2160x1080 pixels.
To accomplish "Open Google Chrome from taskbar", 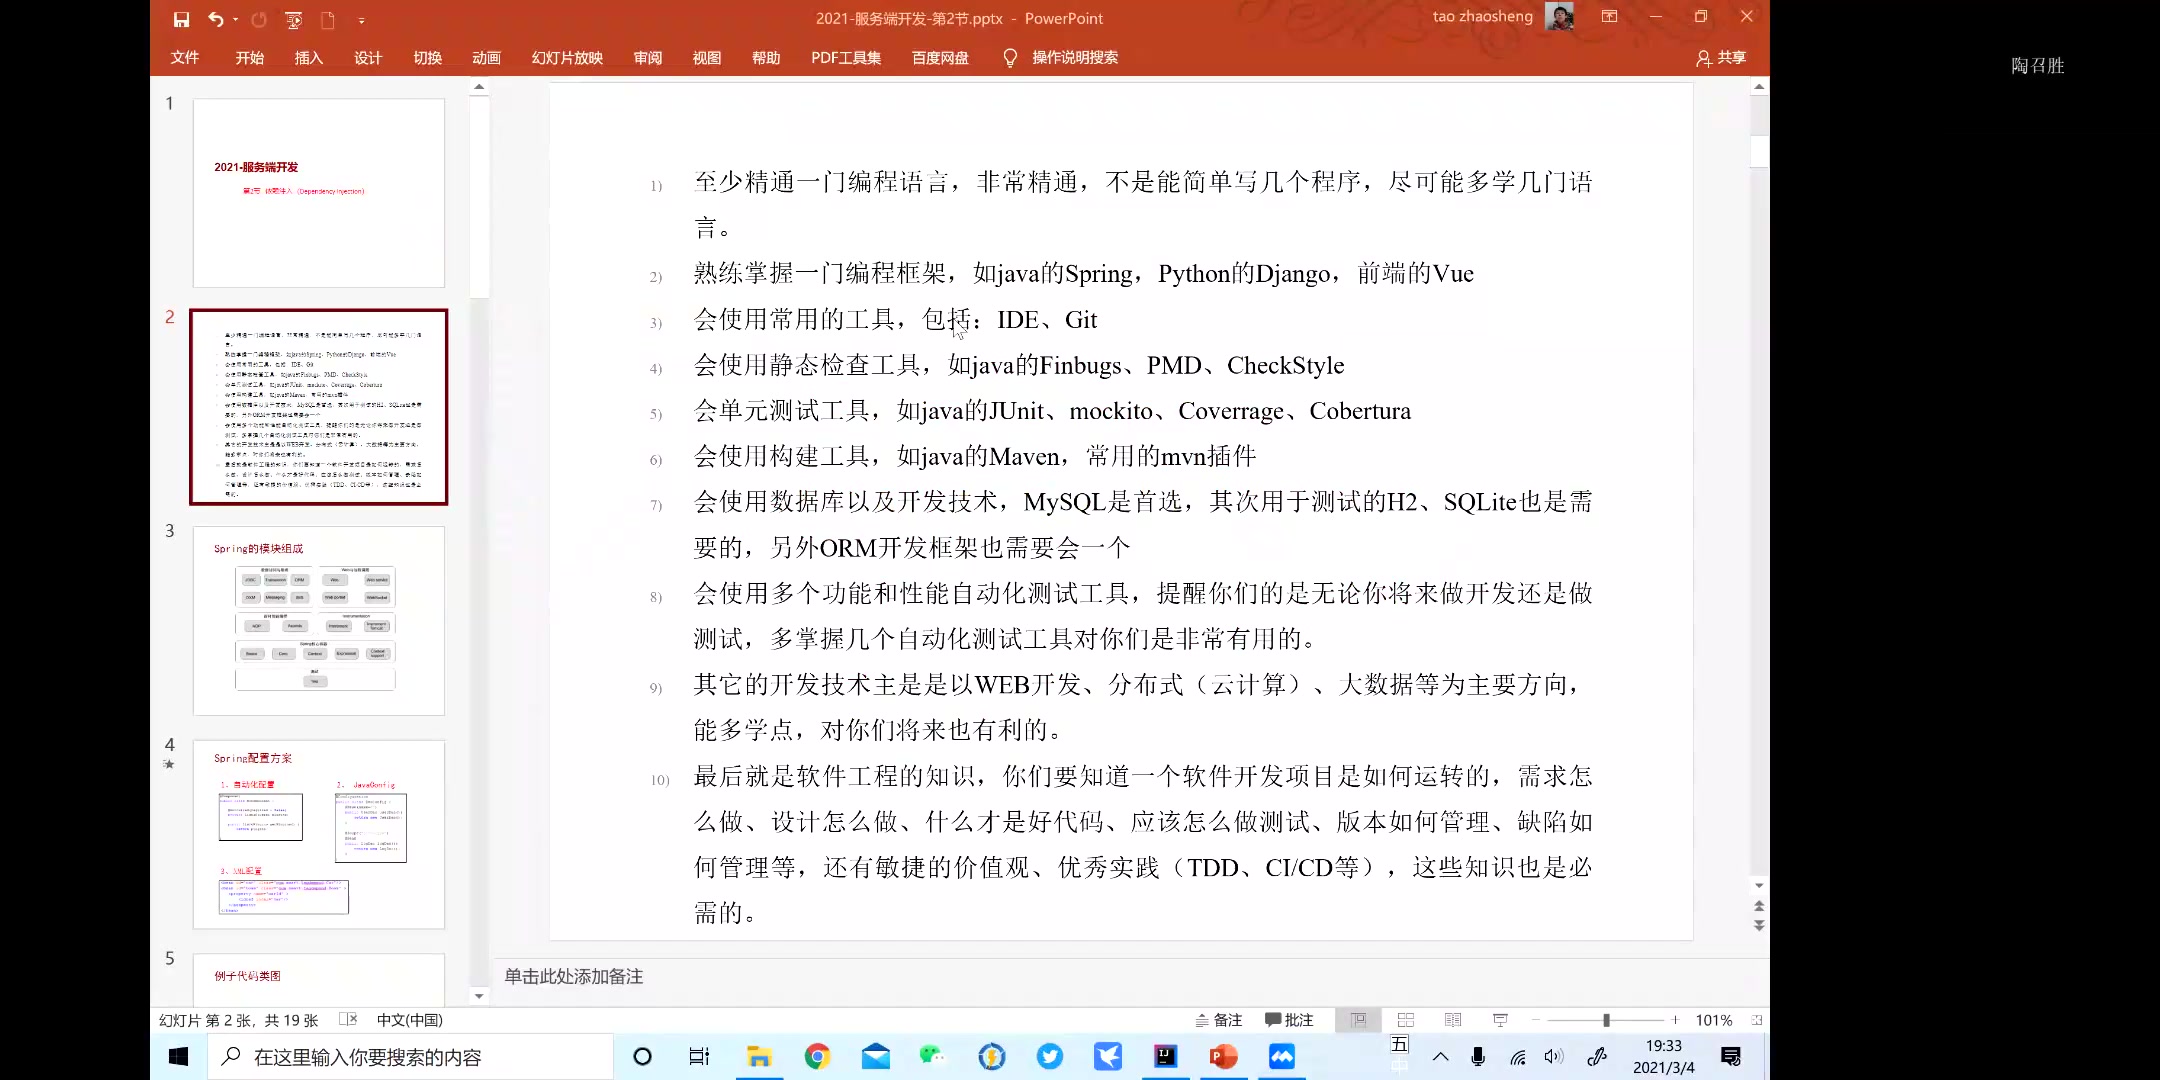I will [817, 1056].
